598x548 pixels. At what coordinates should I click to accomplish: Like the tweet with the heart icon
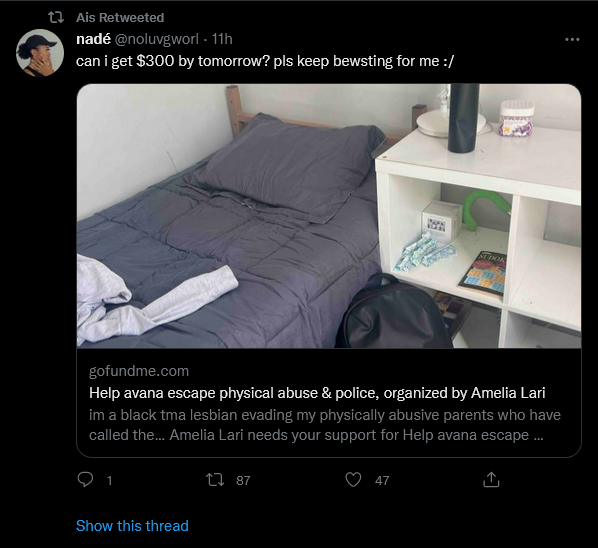[x=353, y=480]
